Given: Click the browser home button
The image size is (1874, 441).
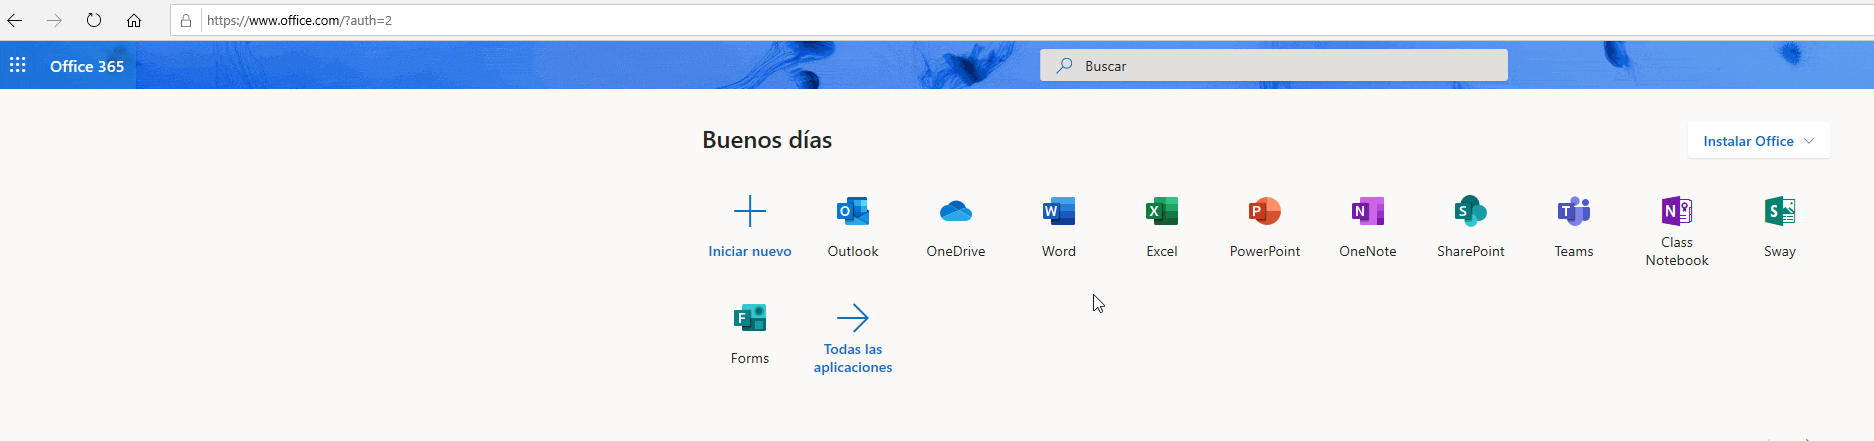Looking at the screenshot, I should (134, 20).
